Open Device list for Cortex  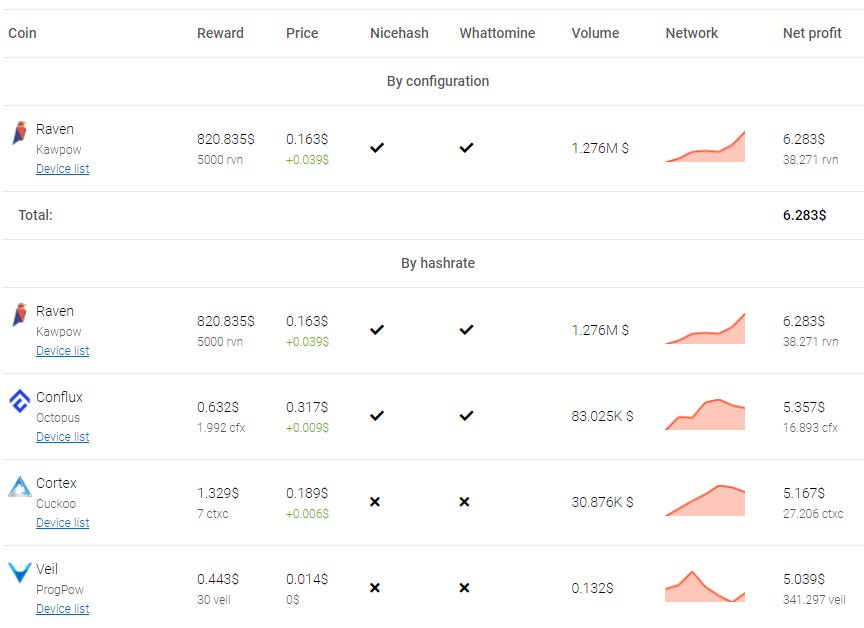coord(62,523)
